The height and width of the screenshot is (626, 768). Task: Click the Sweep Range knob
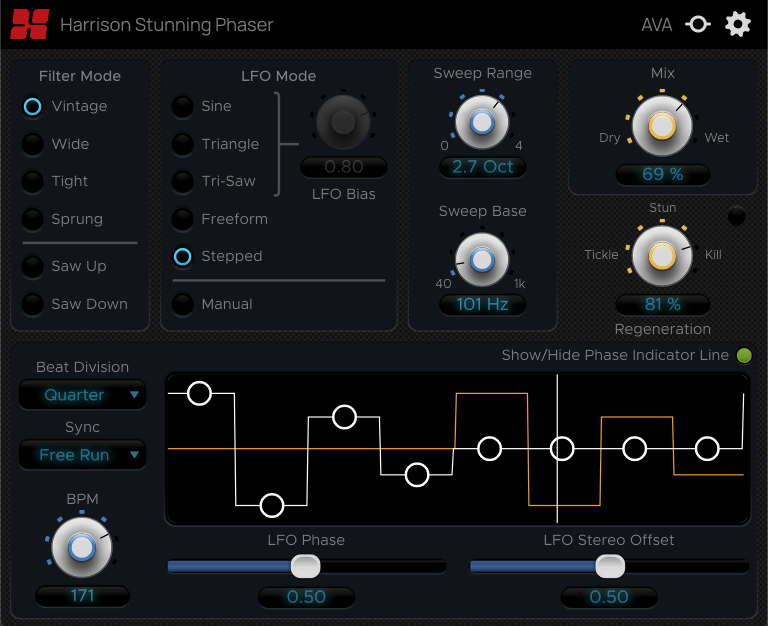(x=482, y=122)
